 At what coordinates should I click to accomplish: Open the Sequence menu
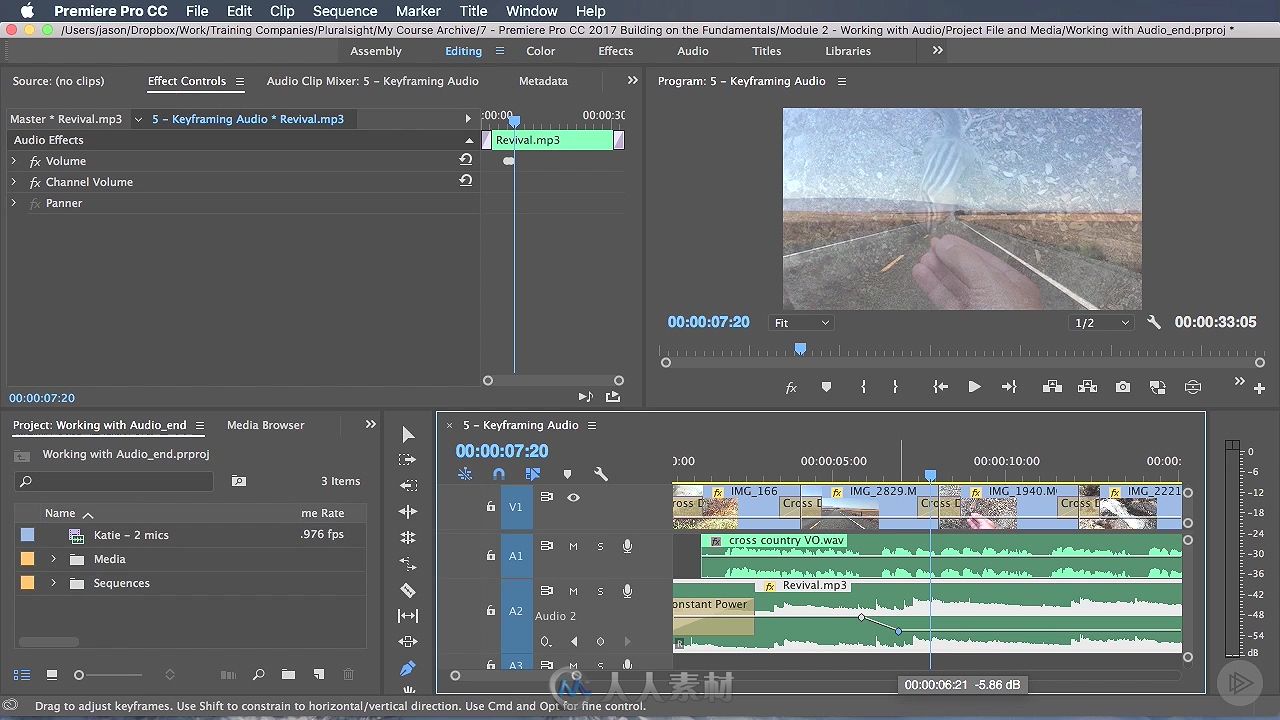point(345,11)
